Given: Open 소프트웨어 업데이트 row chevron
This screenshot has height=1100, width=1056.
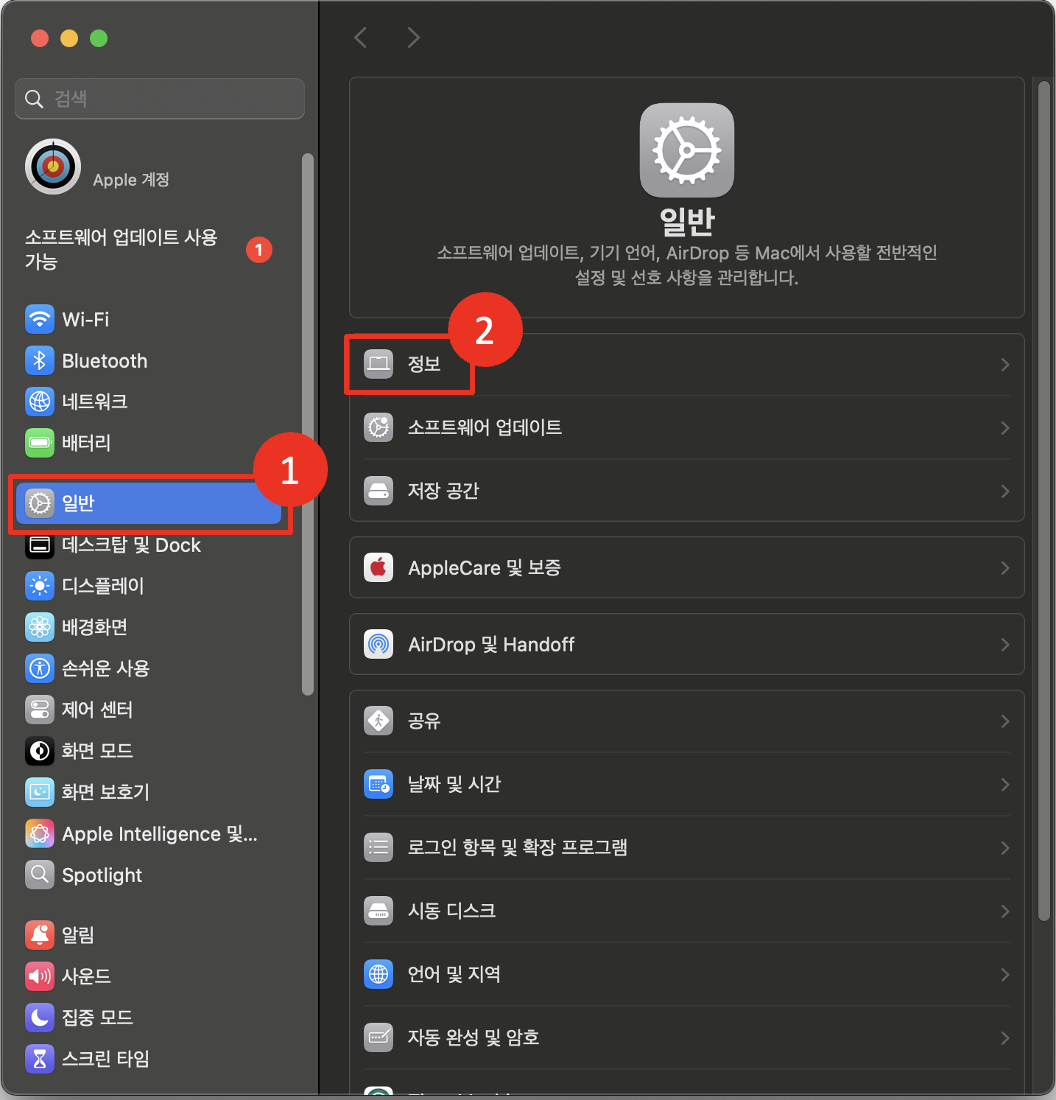Looking at the screenshot, I should pos(1005,428).
